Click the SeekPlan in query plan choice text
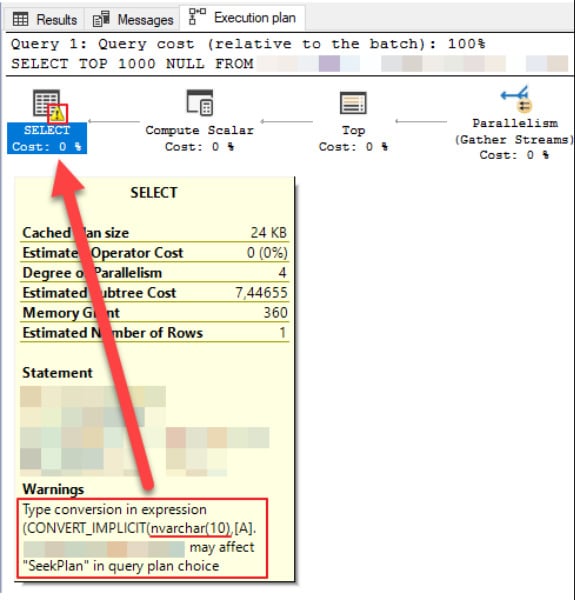This screenshot has width=575, height=600. coord(121,566)
